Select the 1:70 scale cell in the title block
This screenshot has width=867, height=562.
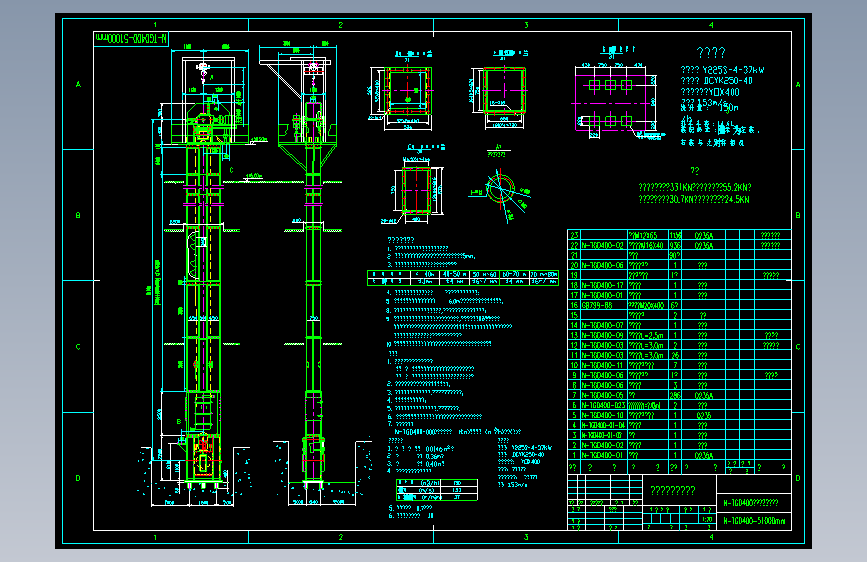(707, 519)
